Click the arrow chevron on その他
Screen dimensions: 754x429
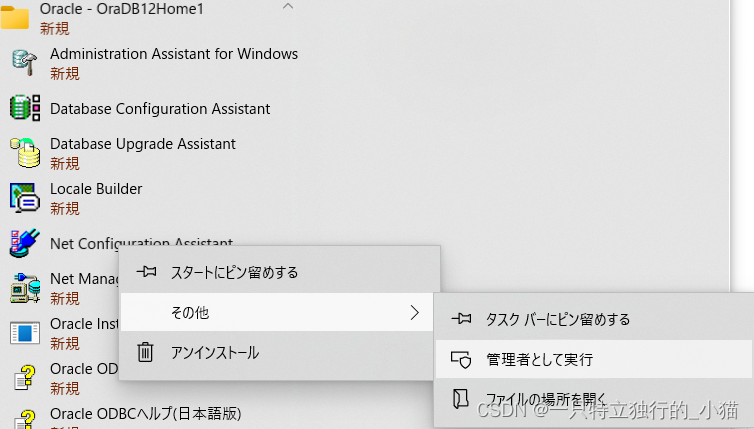[415, 313]
